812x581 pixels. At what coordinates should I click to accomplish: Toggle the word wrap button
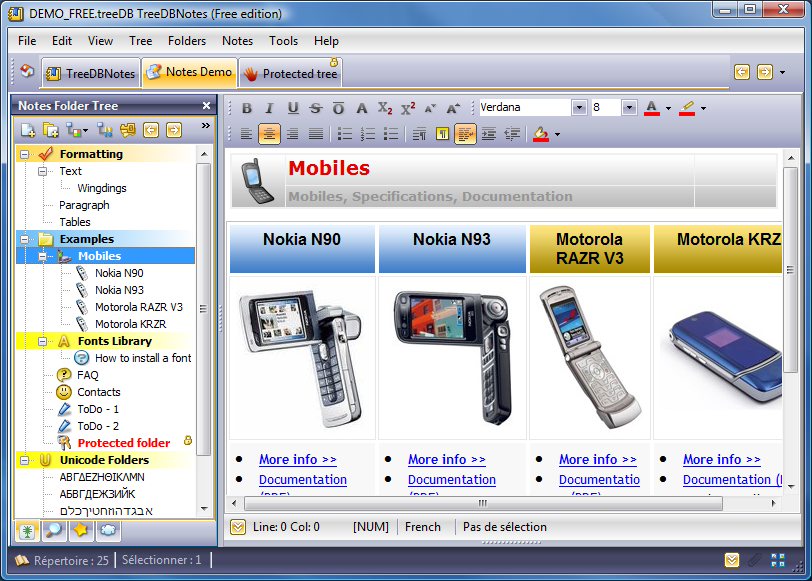(x=465, y=134)
